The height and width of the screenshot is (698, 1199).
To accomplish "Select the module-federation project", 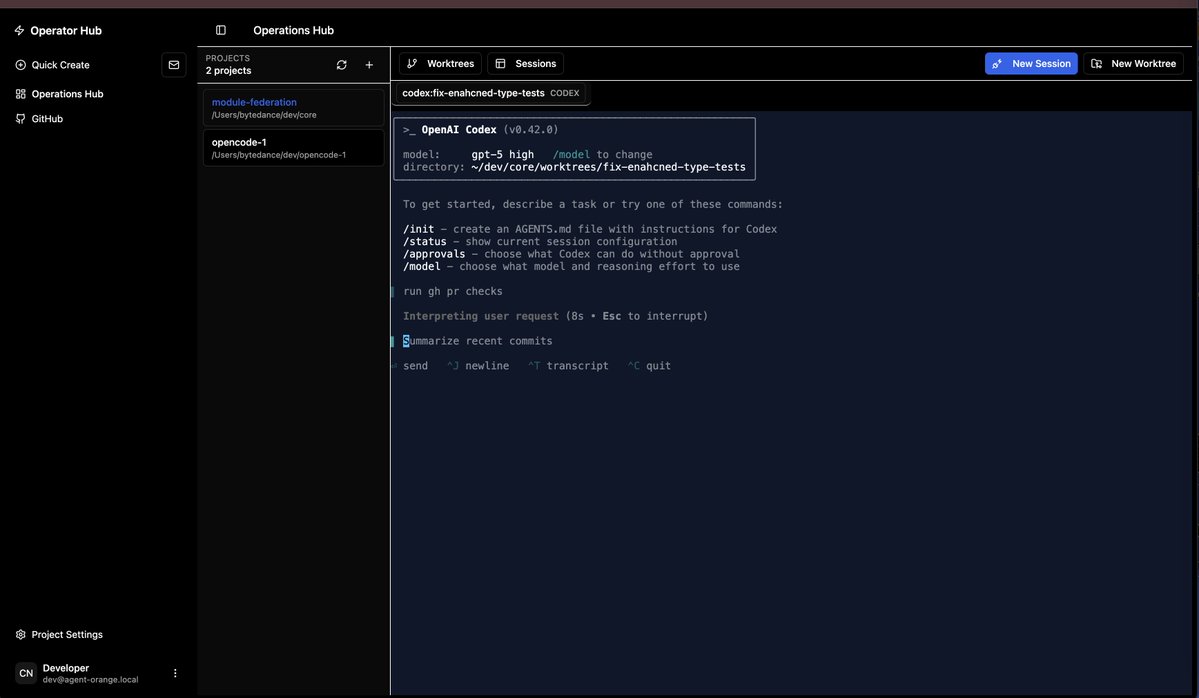I will pos(294,108).
